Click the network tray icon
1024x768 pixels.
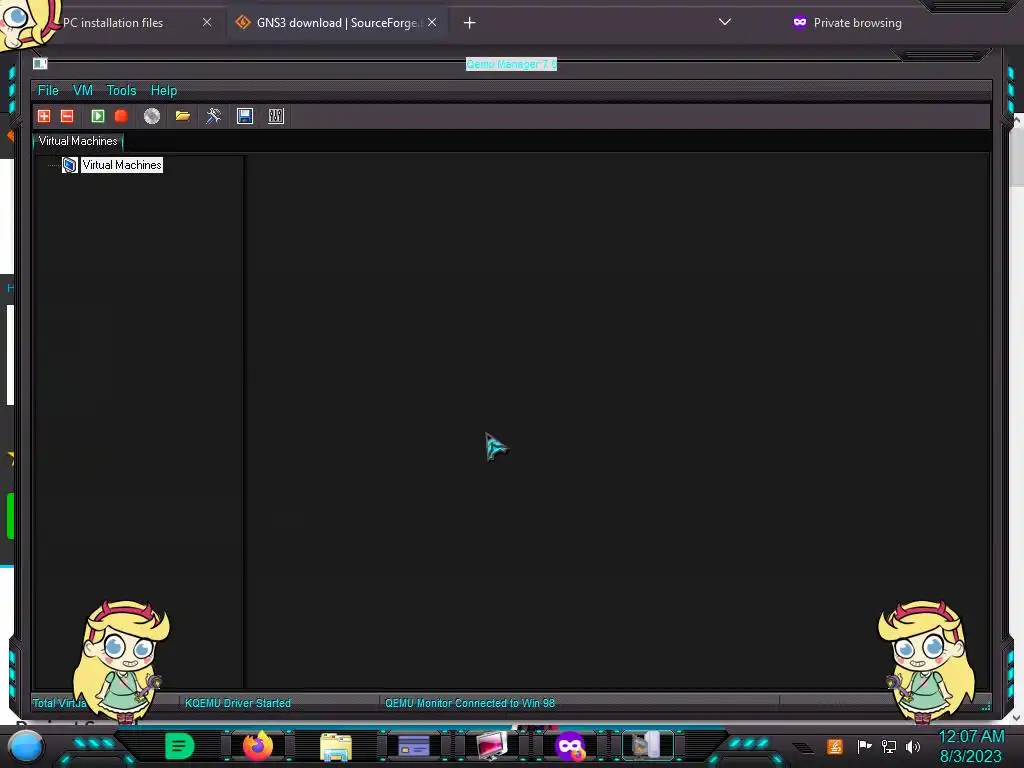(x=889, y=746)
